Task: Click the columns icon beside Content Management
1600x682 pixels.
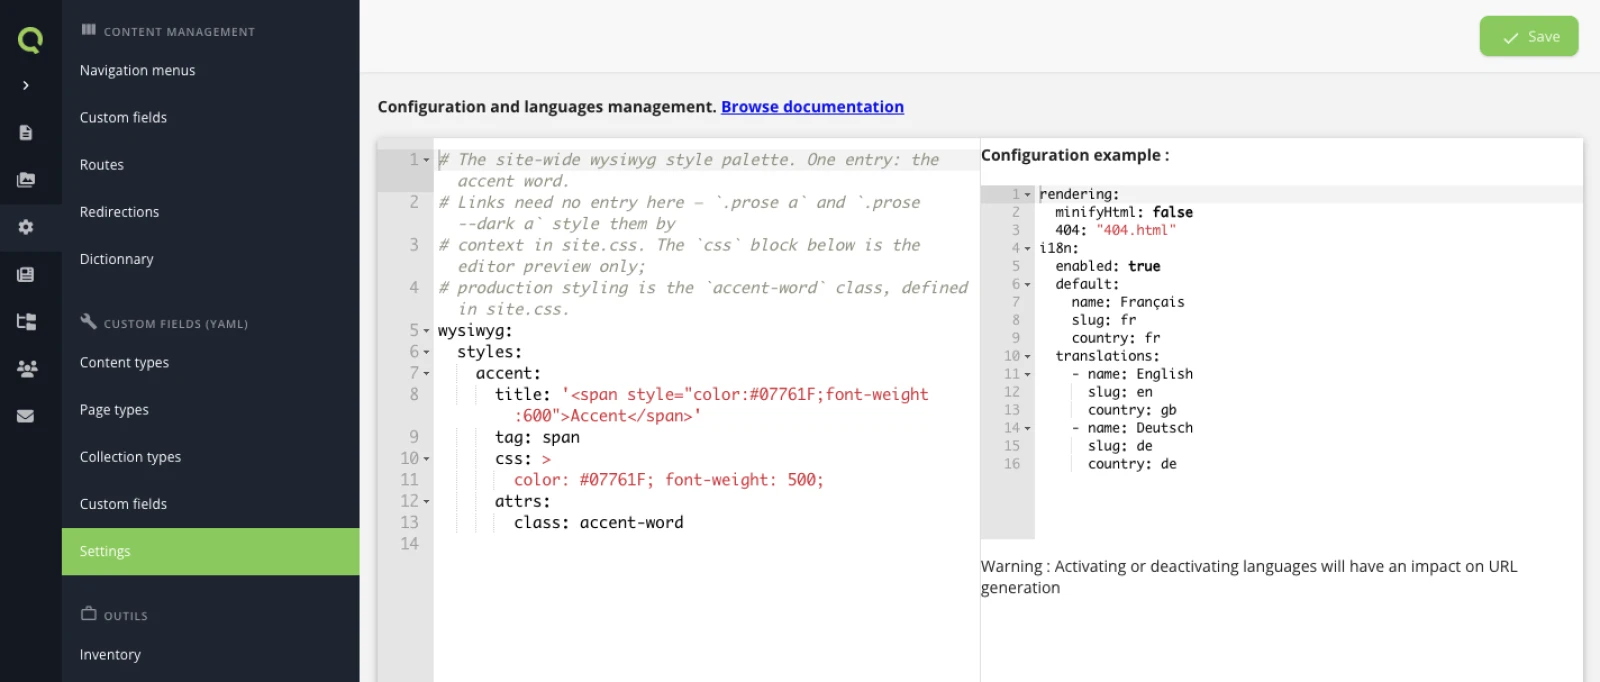Action: click(x=89, y=30)
